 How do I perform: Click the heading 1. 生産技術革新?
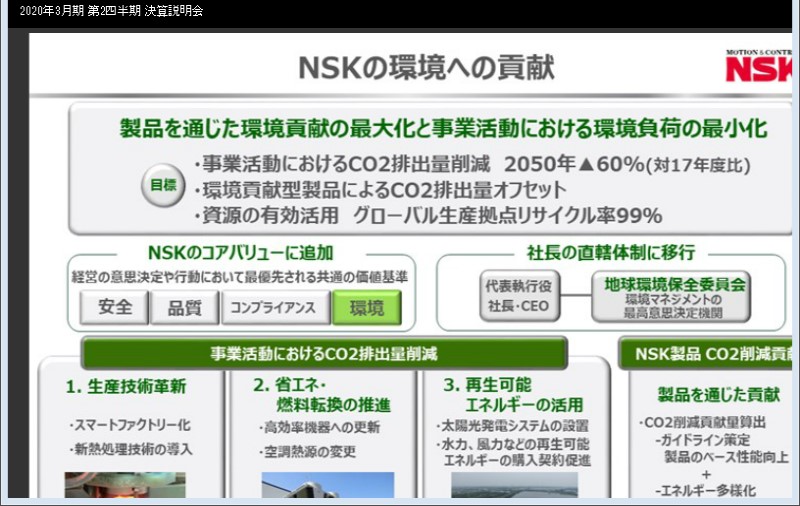(126, 387)
